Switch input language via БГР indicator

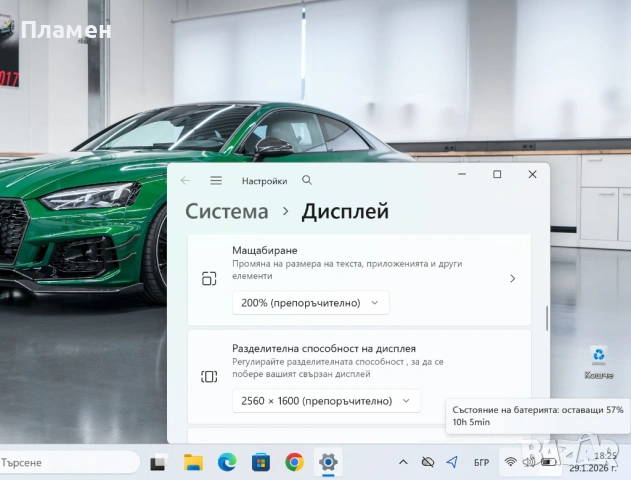(x=481, y=463)
